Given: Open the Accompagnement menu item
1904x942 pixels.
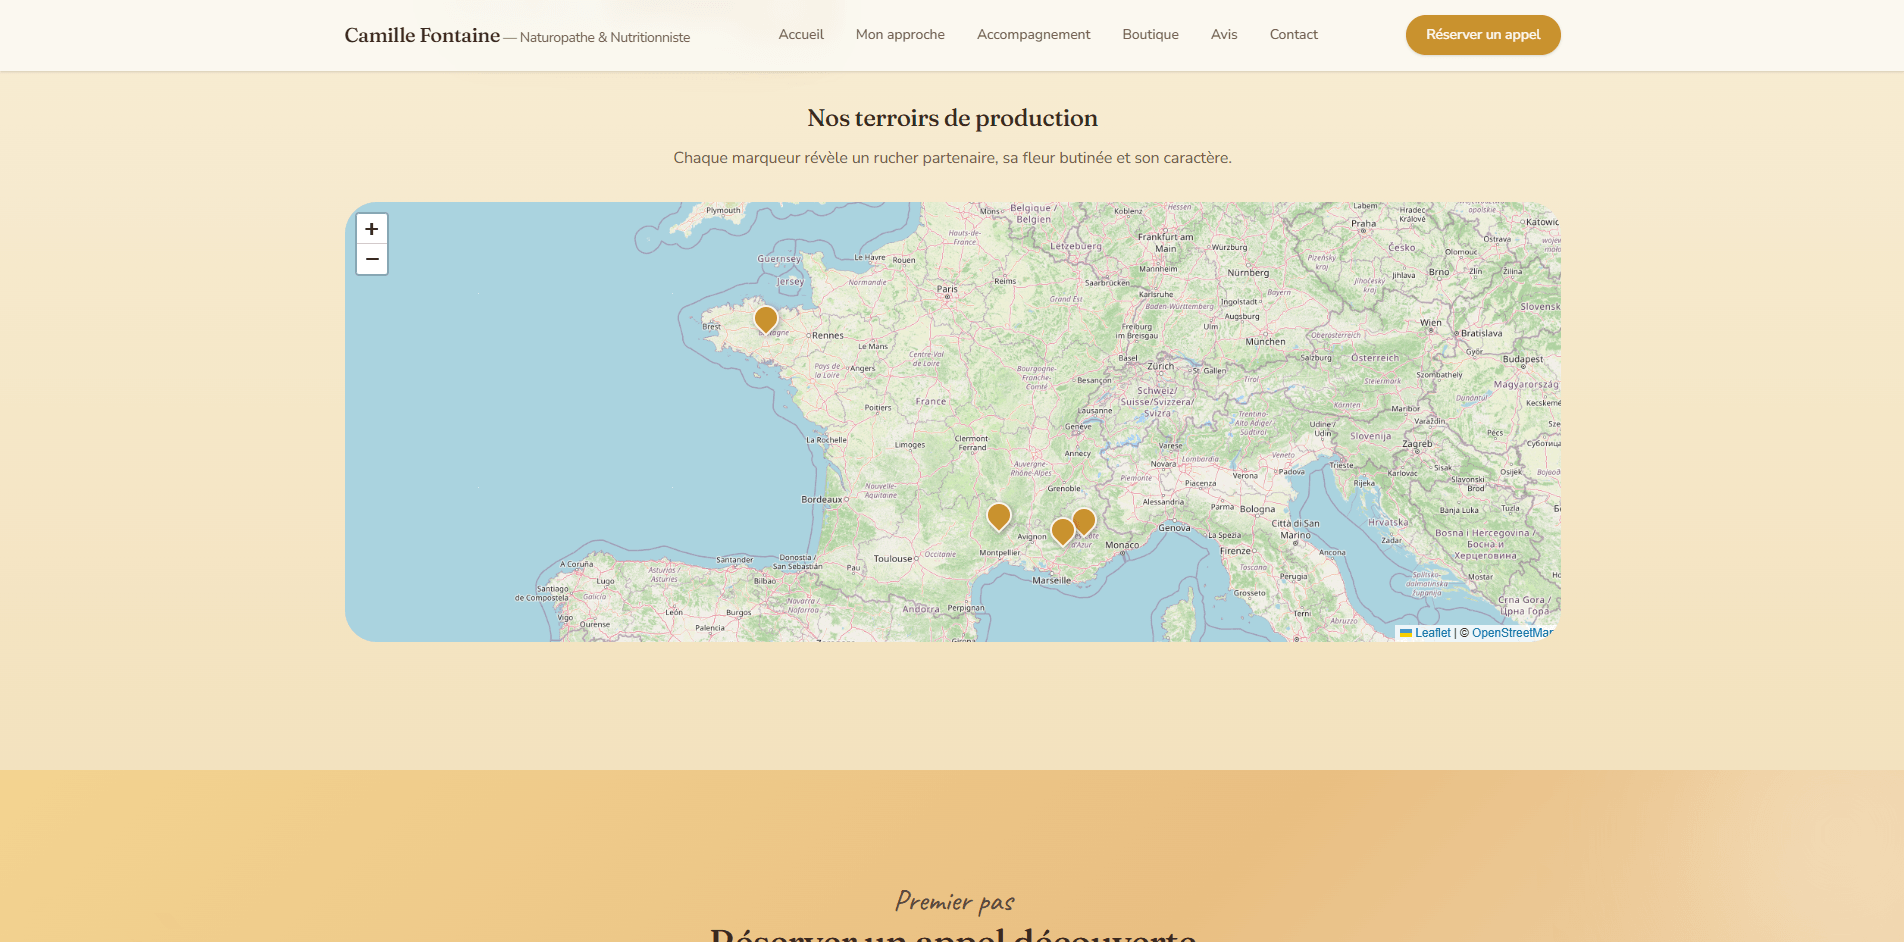Looking at the screenshot, I should click(x=1033, y=34).
